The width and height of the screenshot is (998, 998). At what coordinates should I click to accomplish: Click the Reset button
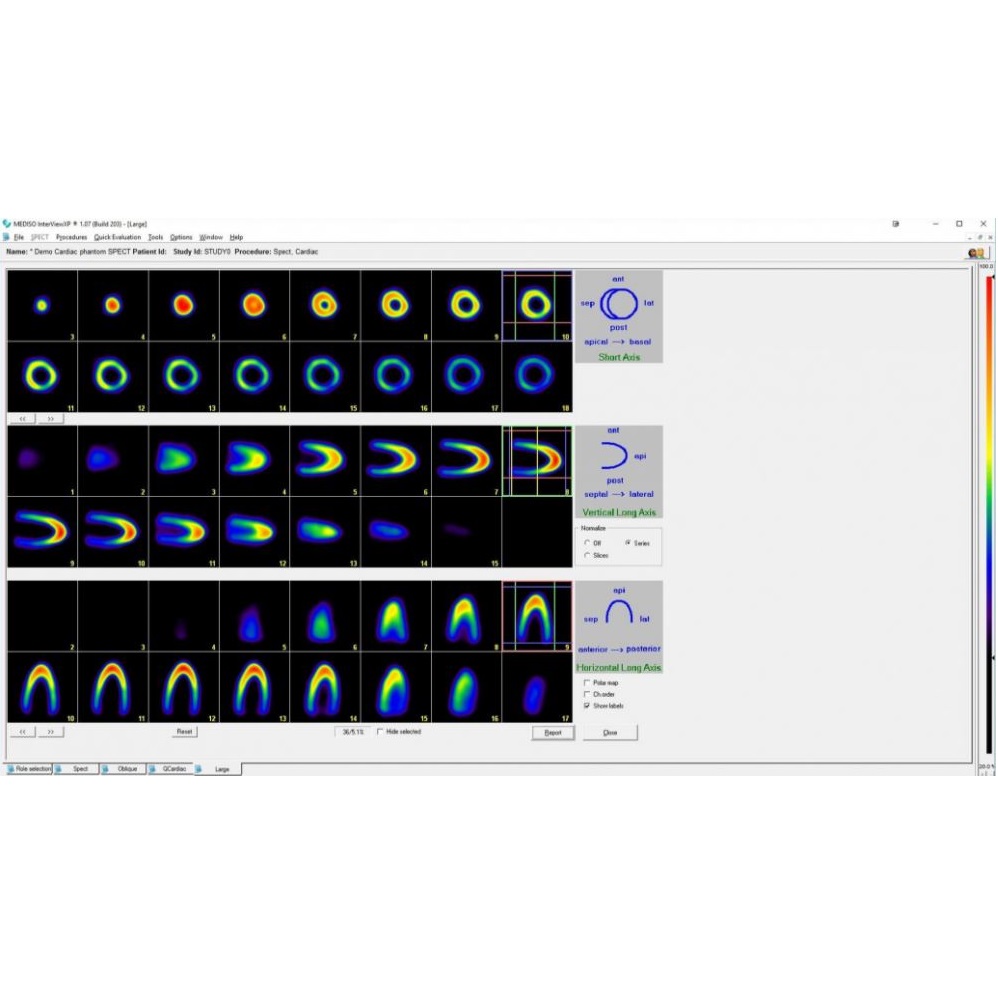point(184,732)
